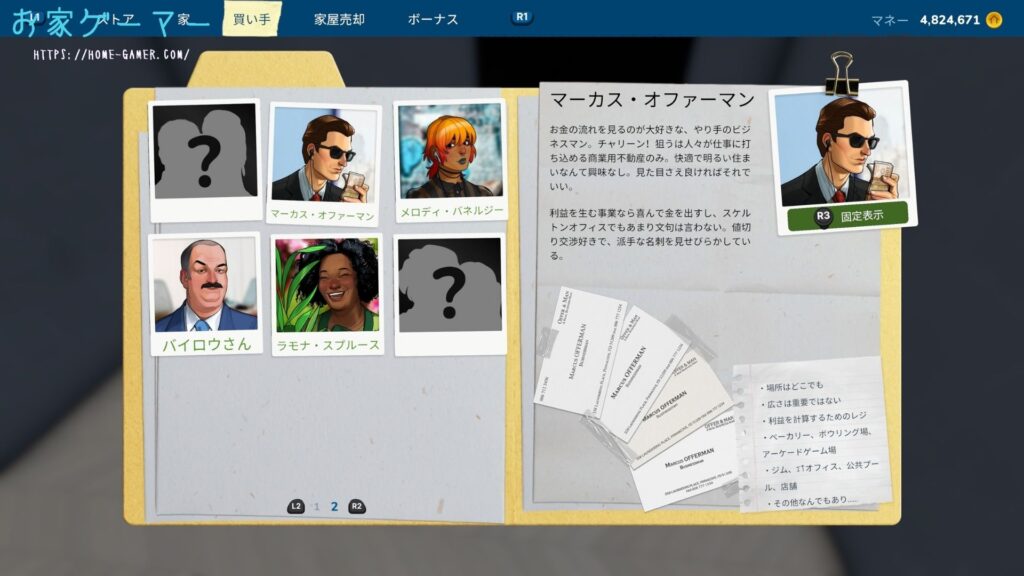Go to page 1 of buyers
Image resolution: width=1024 pixels, height=576 pixels.
tap(317, 507)
